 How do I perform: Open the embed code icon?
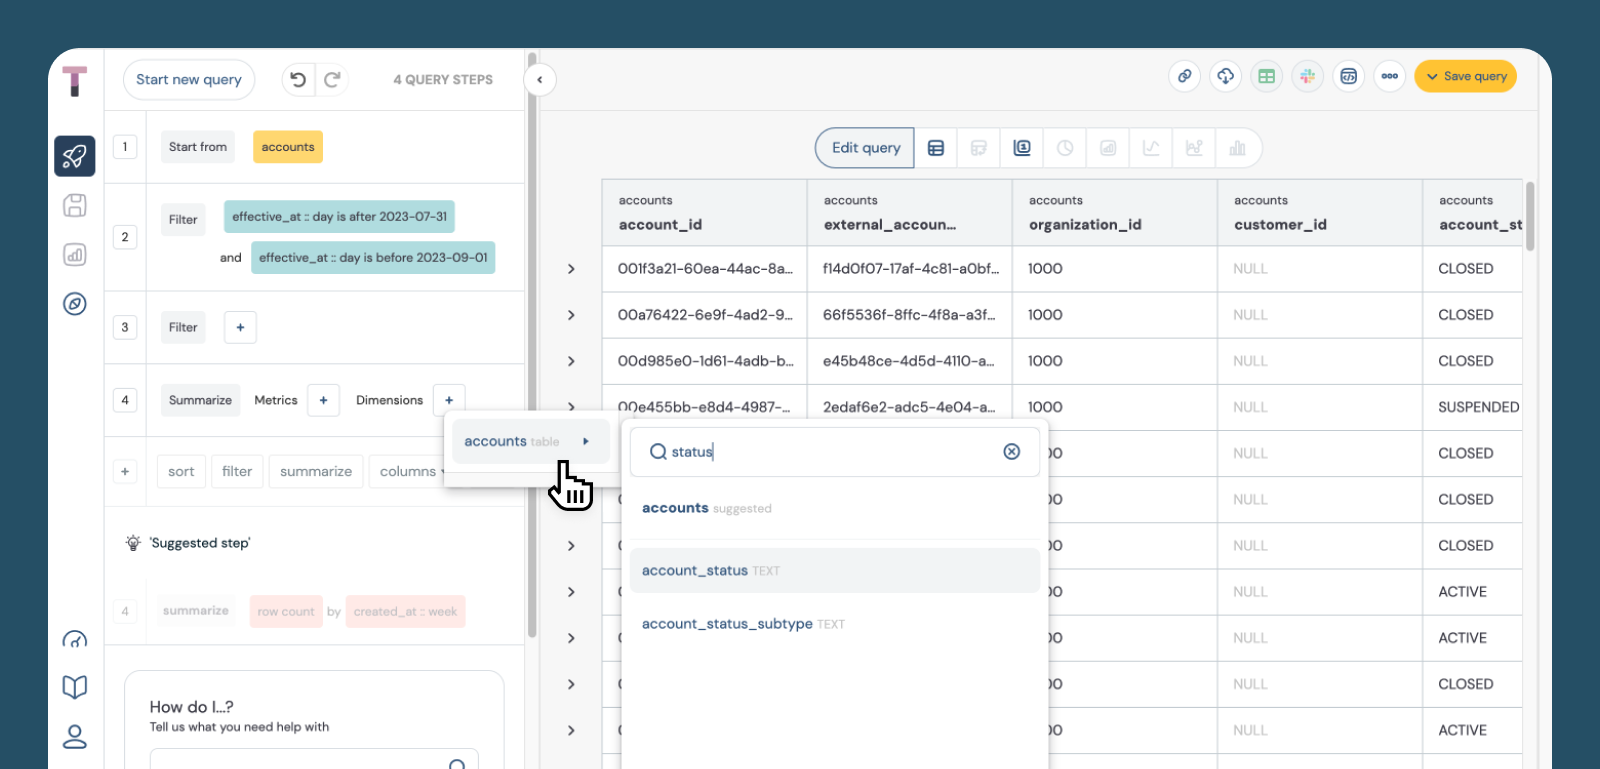click(x=1349, y=76)
